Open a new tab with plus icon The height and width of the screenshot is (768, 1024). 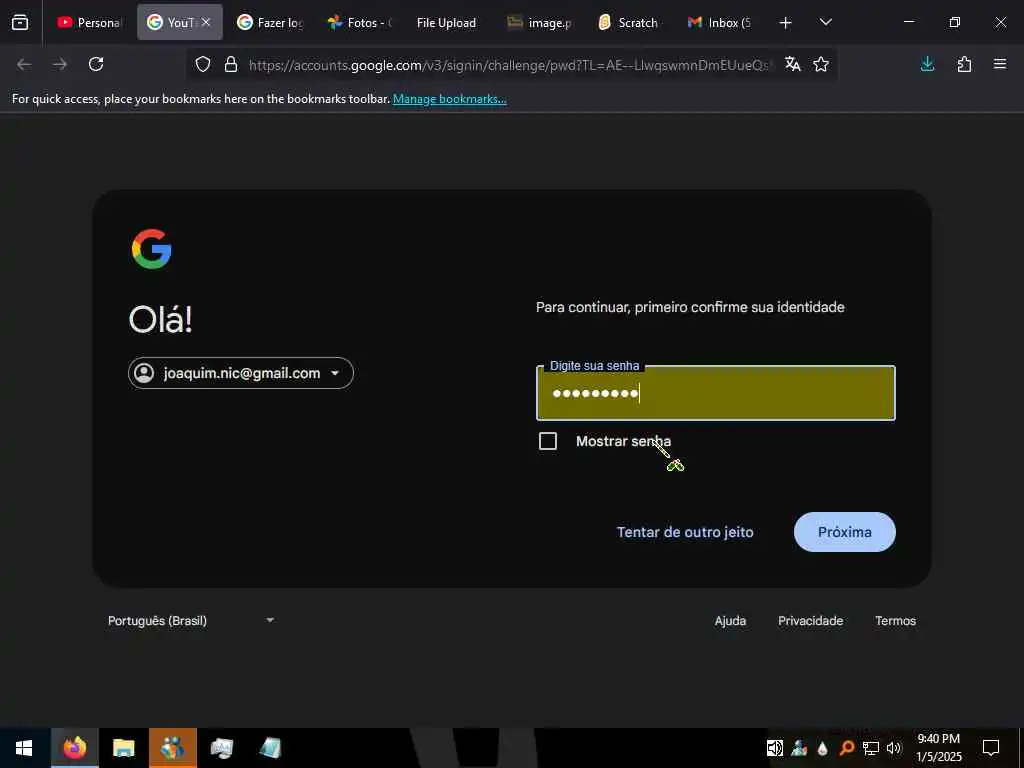click(786, 23)
